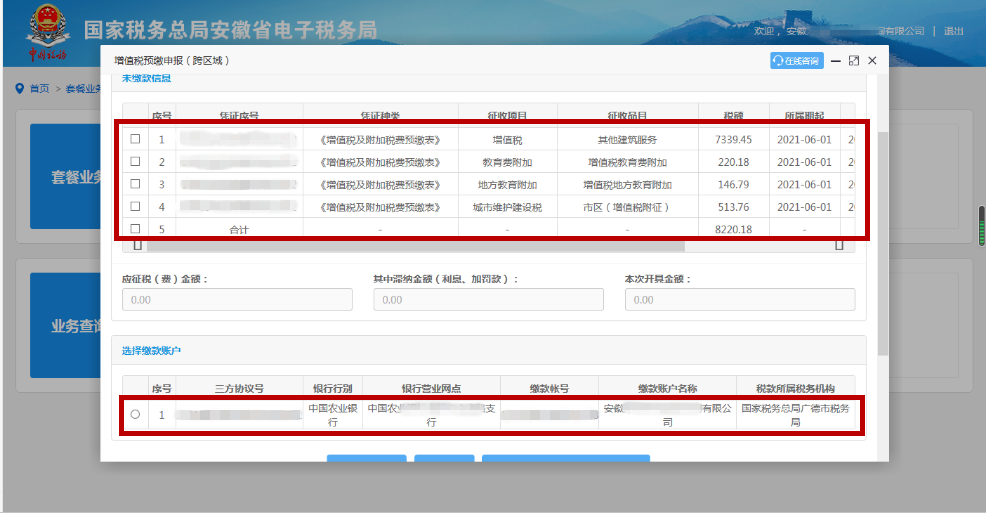The width and height of the screenshot is (987, 515).
Task: Click 中国农业银行 bank type cell
Action: click(333, 415)
